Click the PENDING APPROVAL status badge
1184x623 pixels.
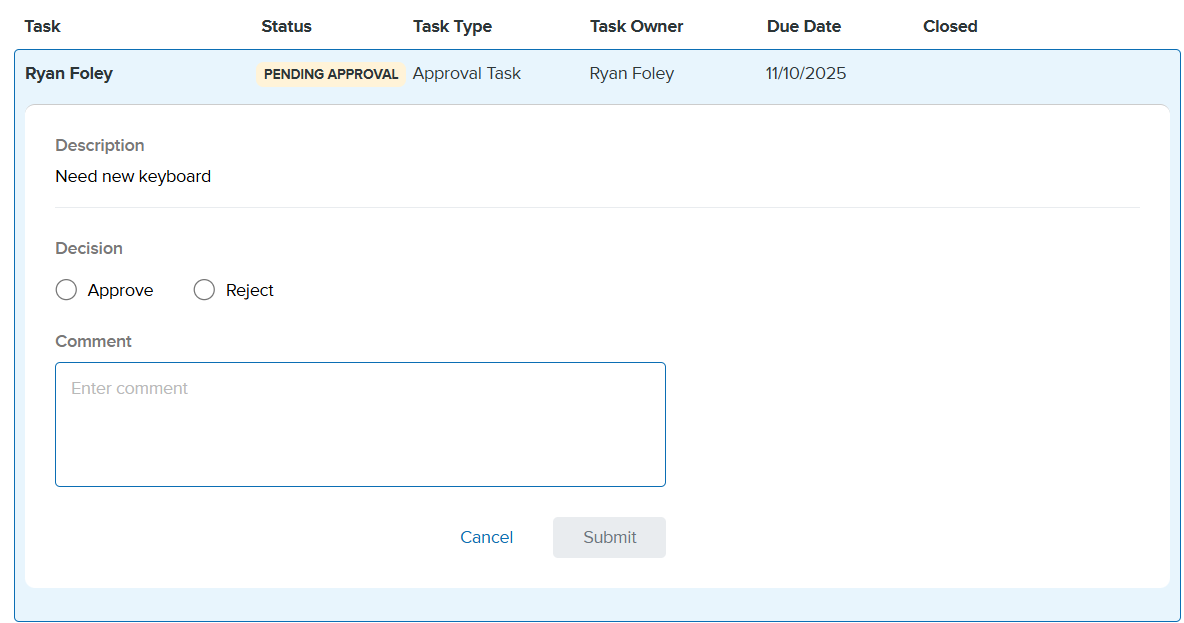[331, 74]
